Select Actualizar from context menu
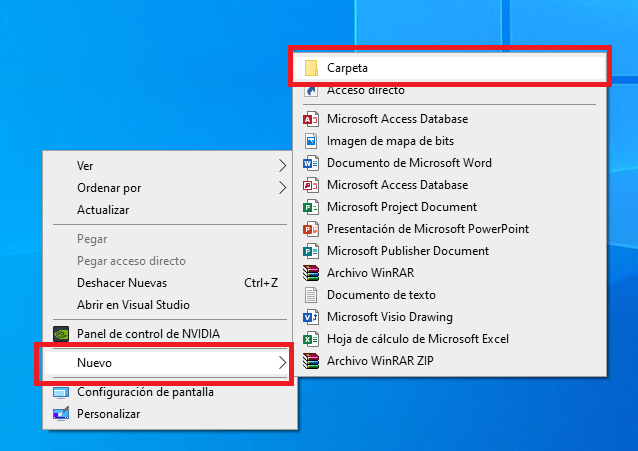 point(103,210)
